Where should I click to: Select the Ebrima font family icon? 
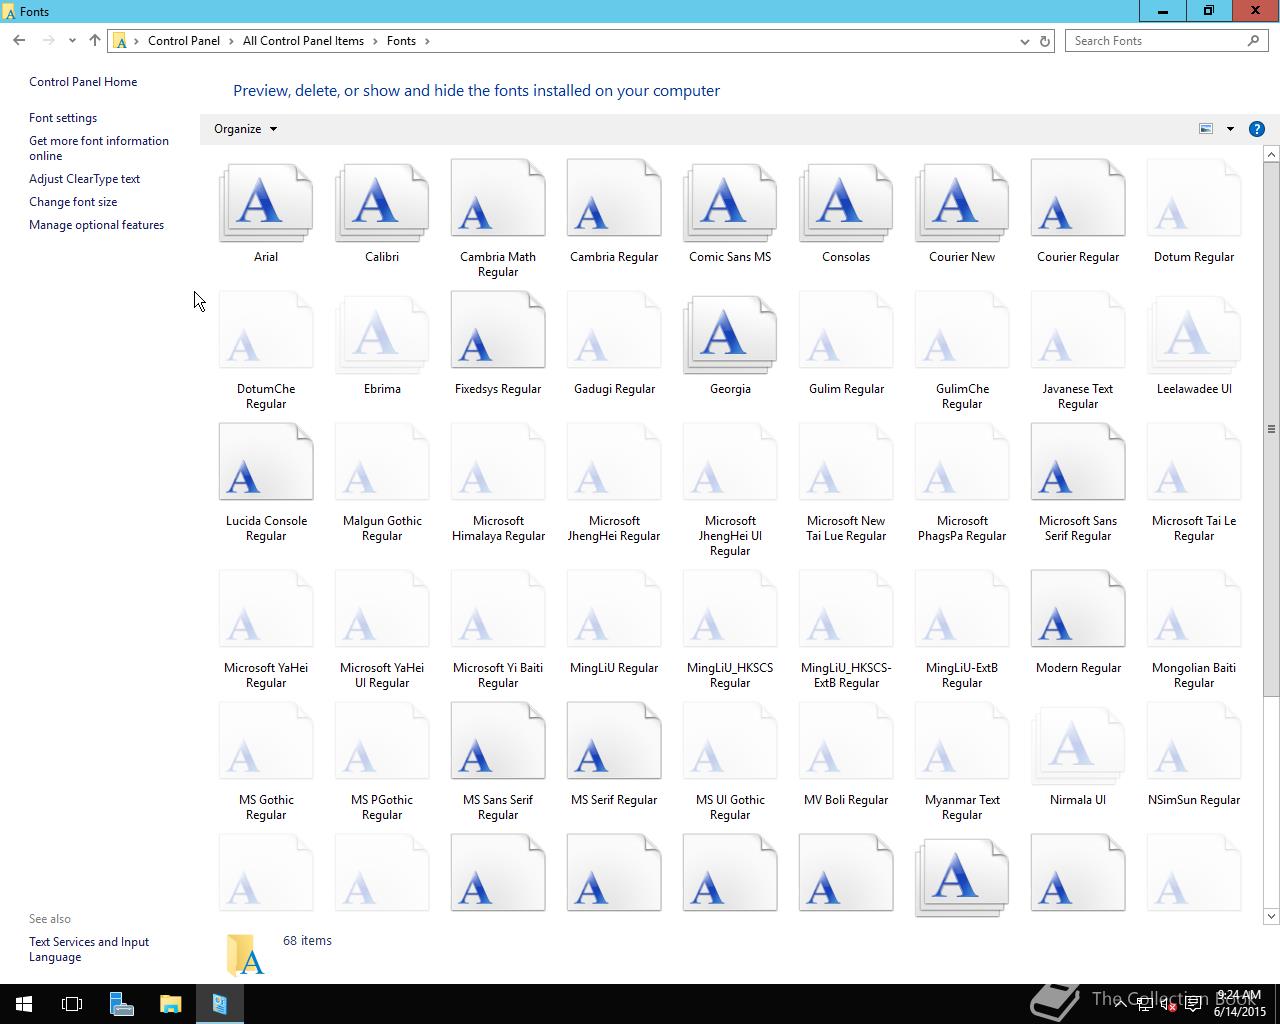[382, 336]
